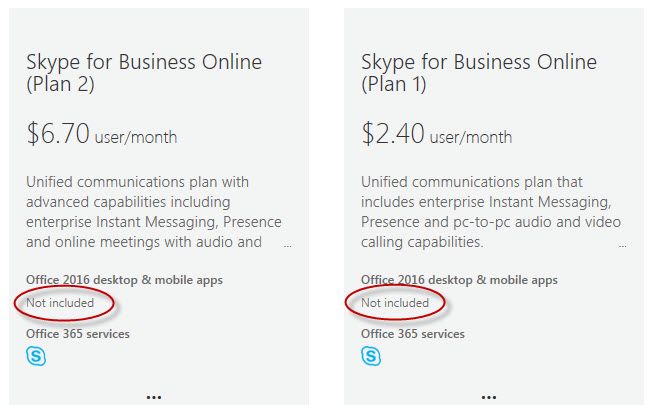Open the more options ellipsis under Plan 2

pos(154,396)
